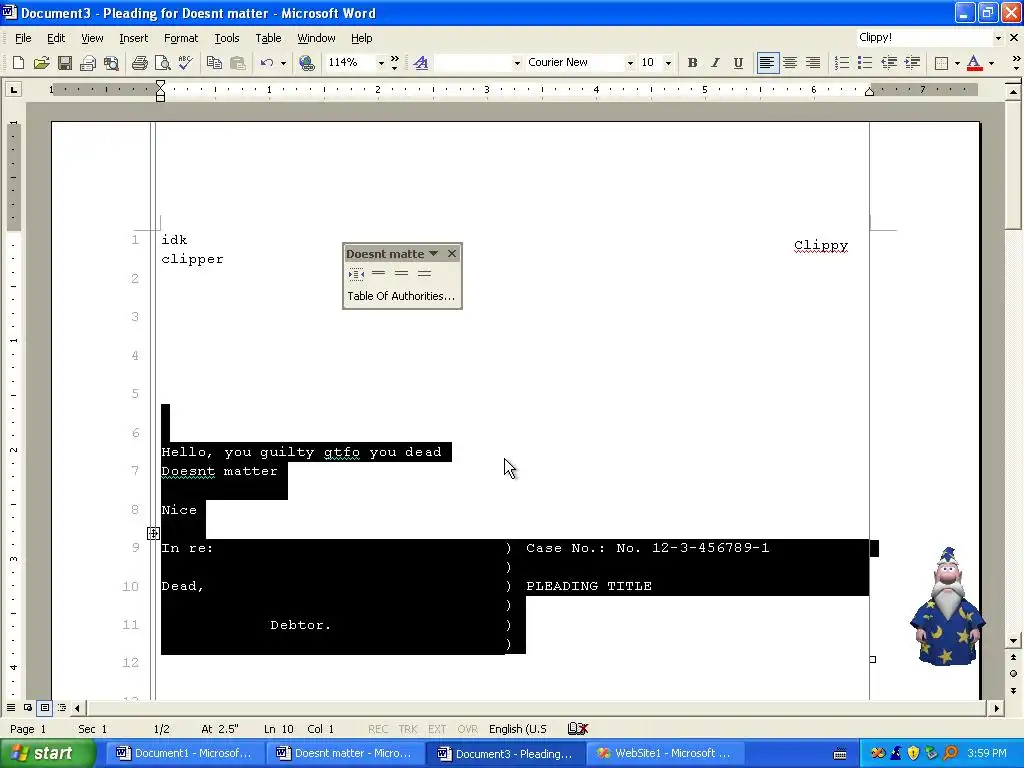This screenshot has width=1024, height=768.
Task: Toggle Italic formatting
Action: pos(715,63)
